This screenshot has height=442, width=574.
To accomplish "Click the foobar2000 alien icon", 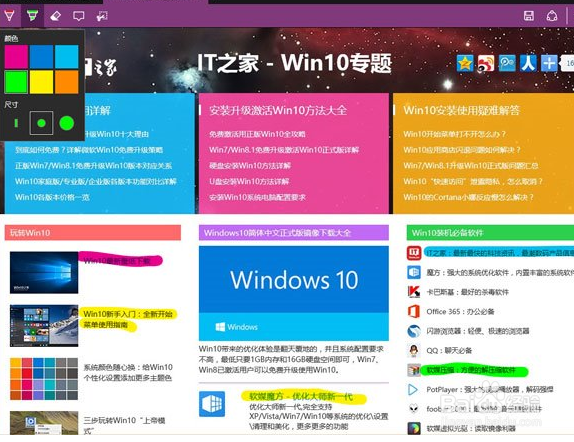I will coord(414,409).
